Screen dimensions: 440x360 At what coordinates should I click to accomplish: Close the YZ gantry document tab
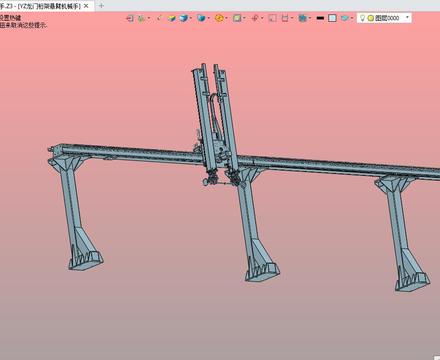tap(86, 6)
